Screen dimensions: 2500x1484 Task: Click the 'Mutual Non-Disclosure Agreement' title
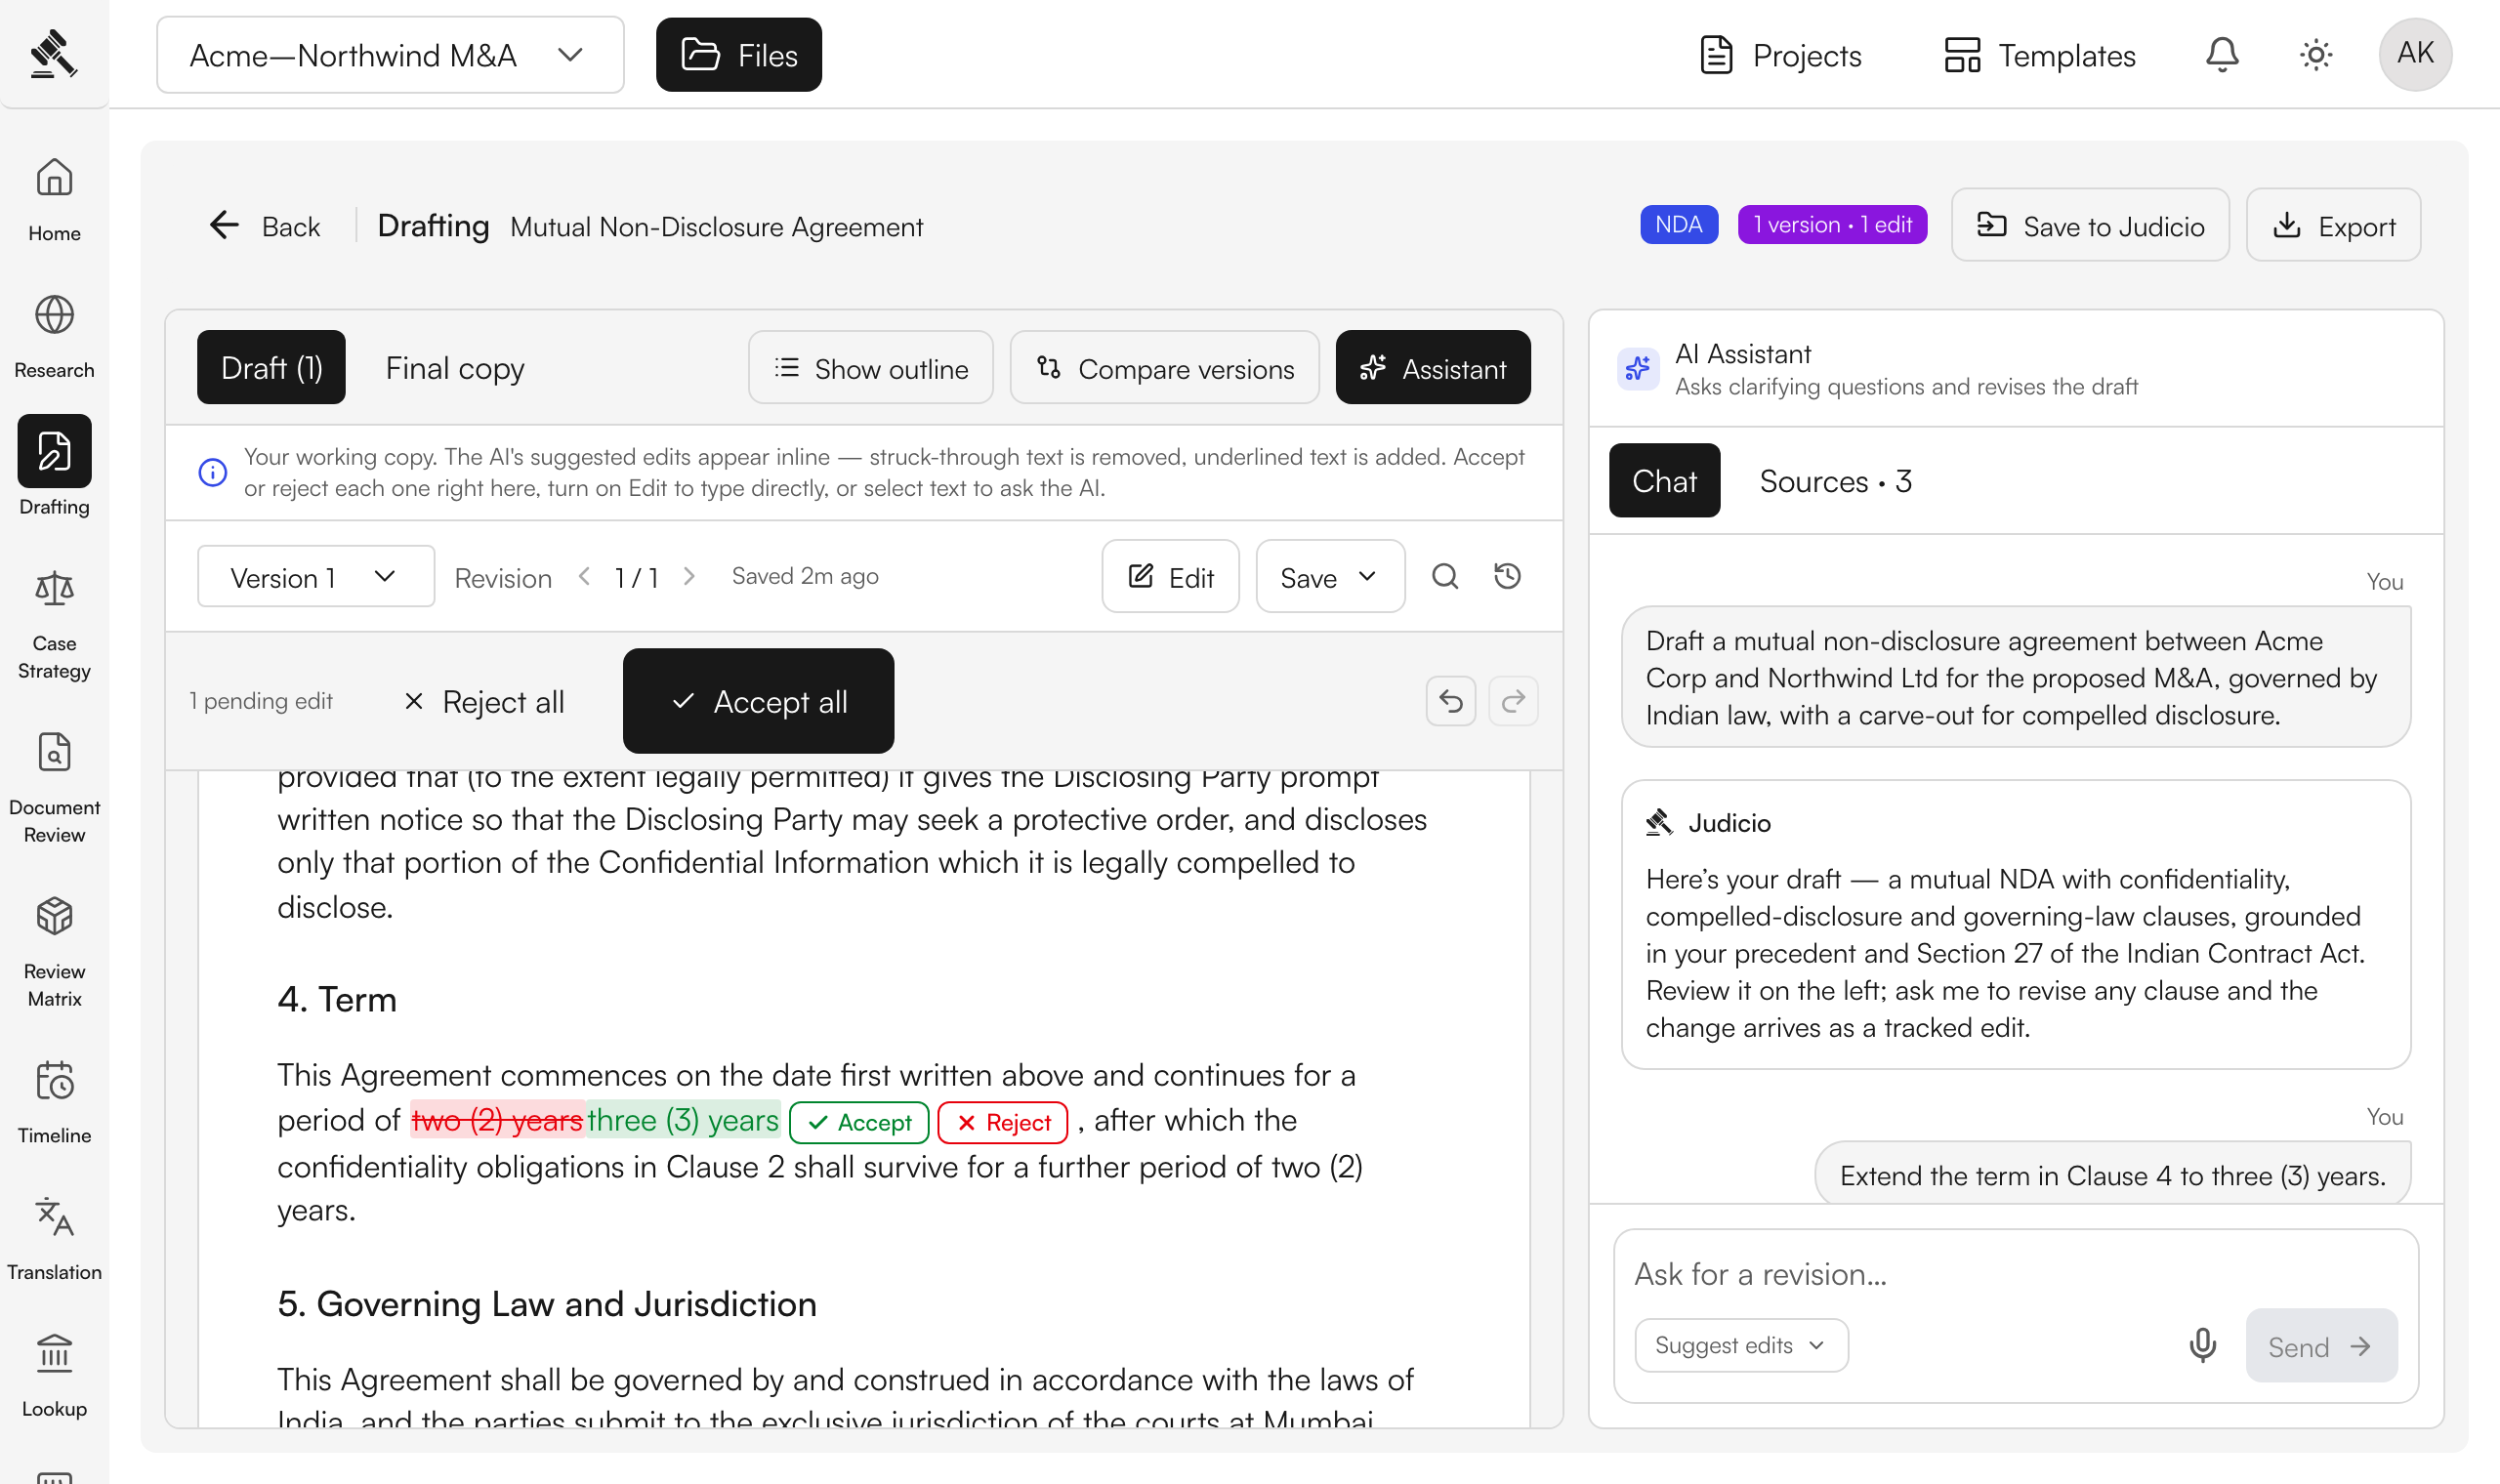pyautogui.click(x=717, y=227)
